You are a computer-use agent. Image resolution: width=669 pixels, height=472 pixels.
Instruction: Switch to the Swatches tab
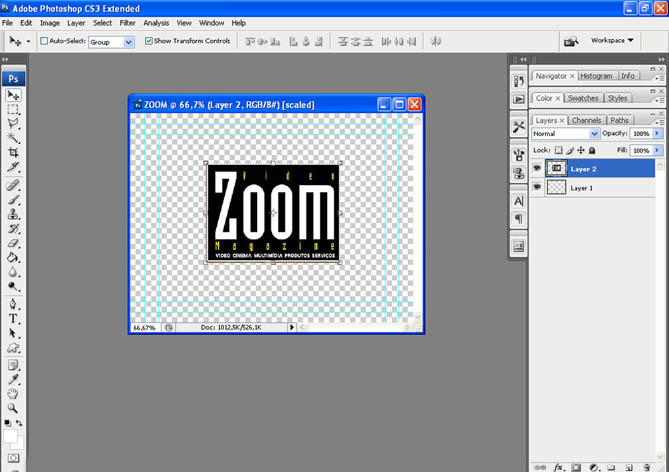pos(582,98)
